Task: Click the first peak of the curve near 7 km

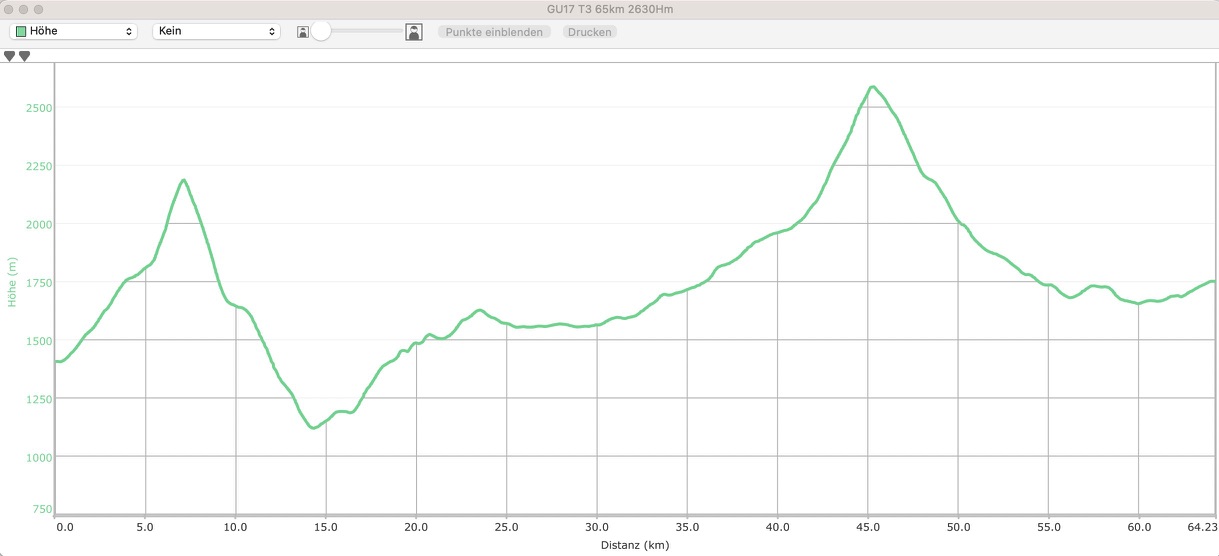Action: pos(184,180)
